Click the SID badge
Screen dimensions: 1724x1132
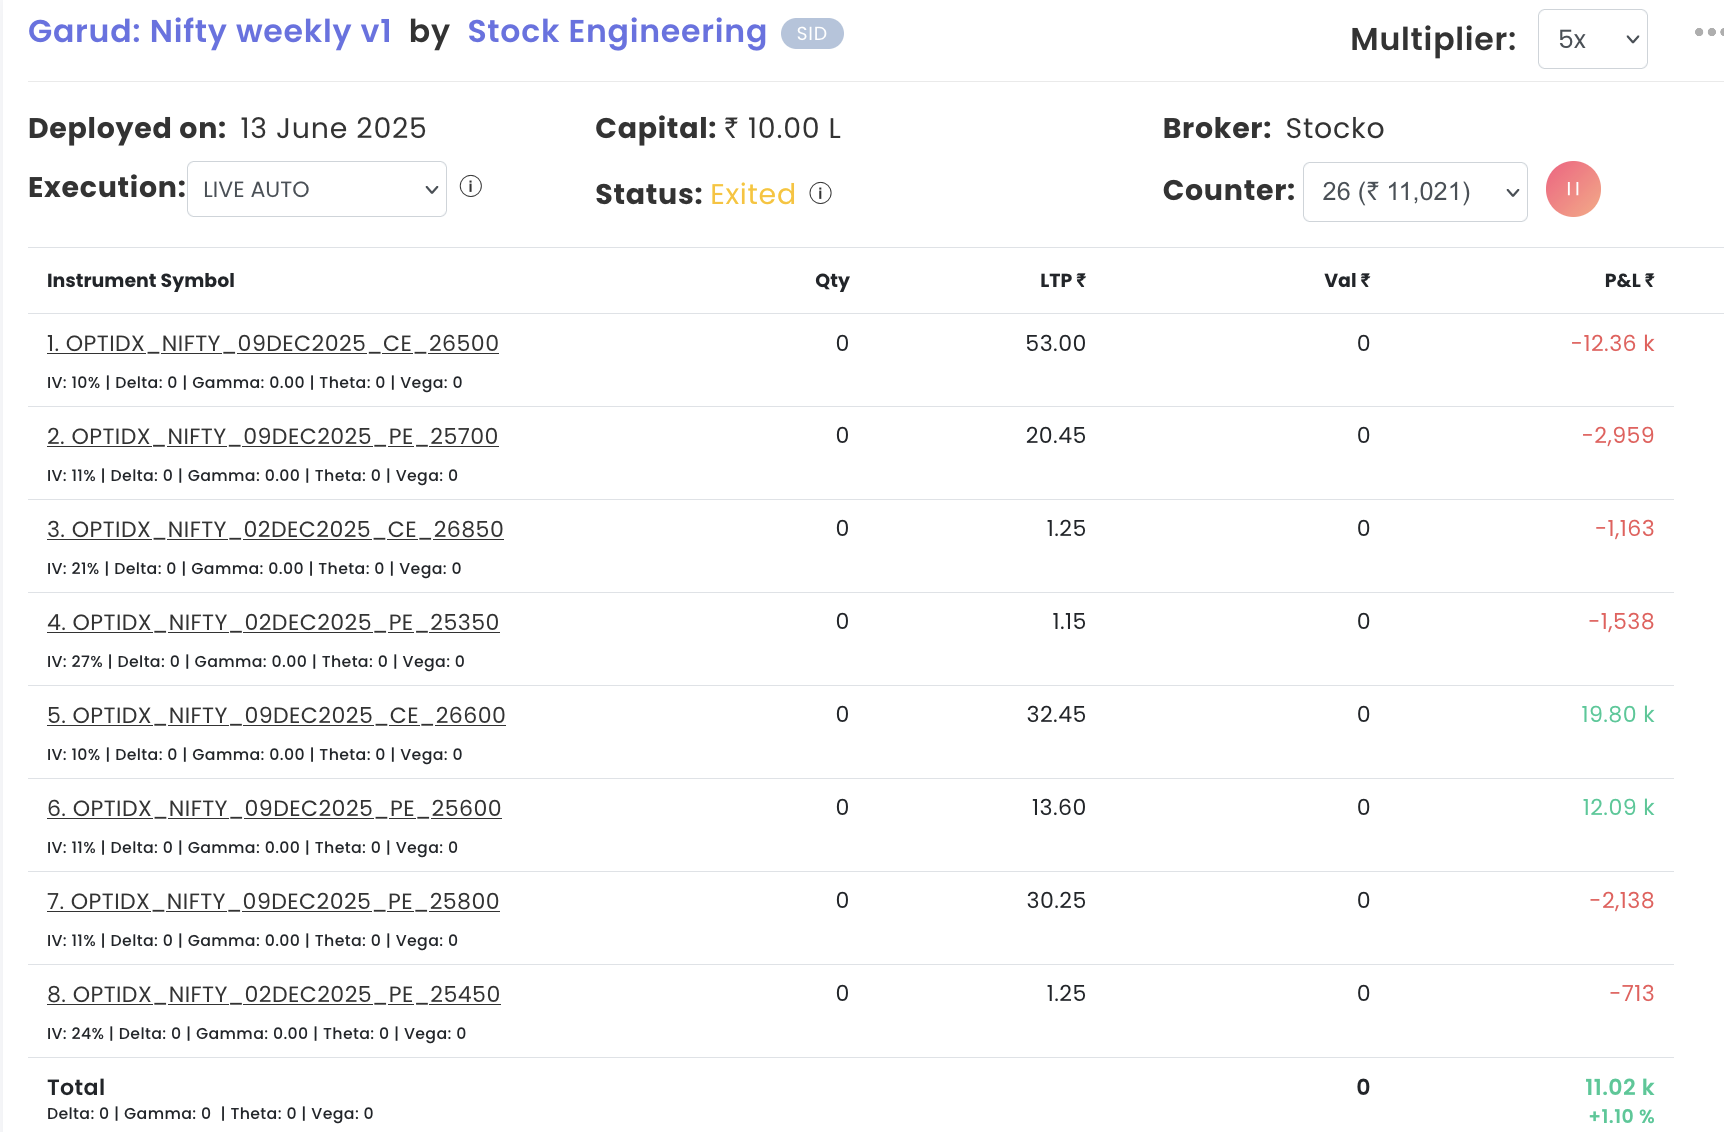[811, 34]
